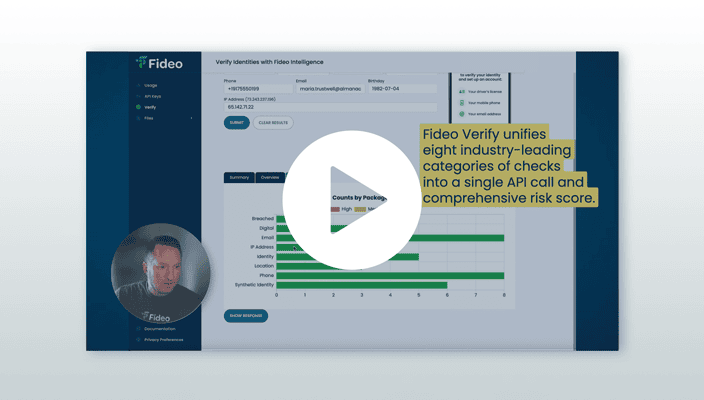Click the Documentation sidebar icon
The image size is (704, 400).
click(x=138, y=329)
